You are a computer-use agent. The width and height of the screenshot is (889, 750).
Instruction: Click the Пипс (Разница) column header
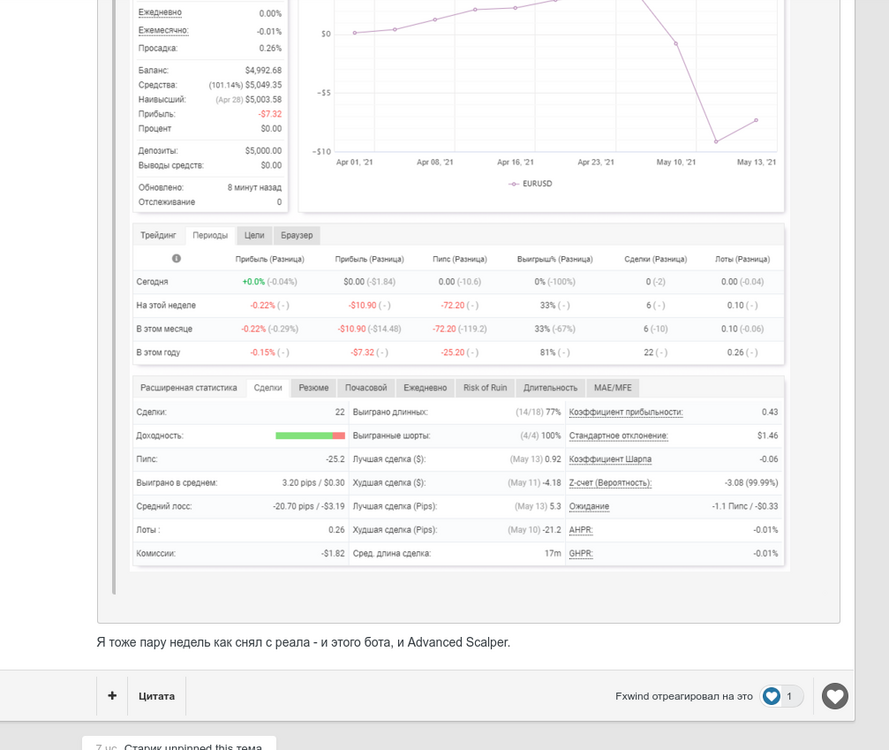point(459,259)
